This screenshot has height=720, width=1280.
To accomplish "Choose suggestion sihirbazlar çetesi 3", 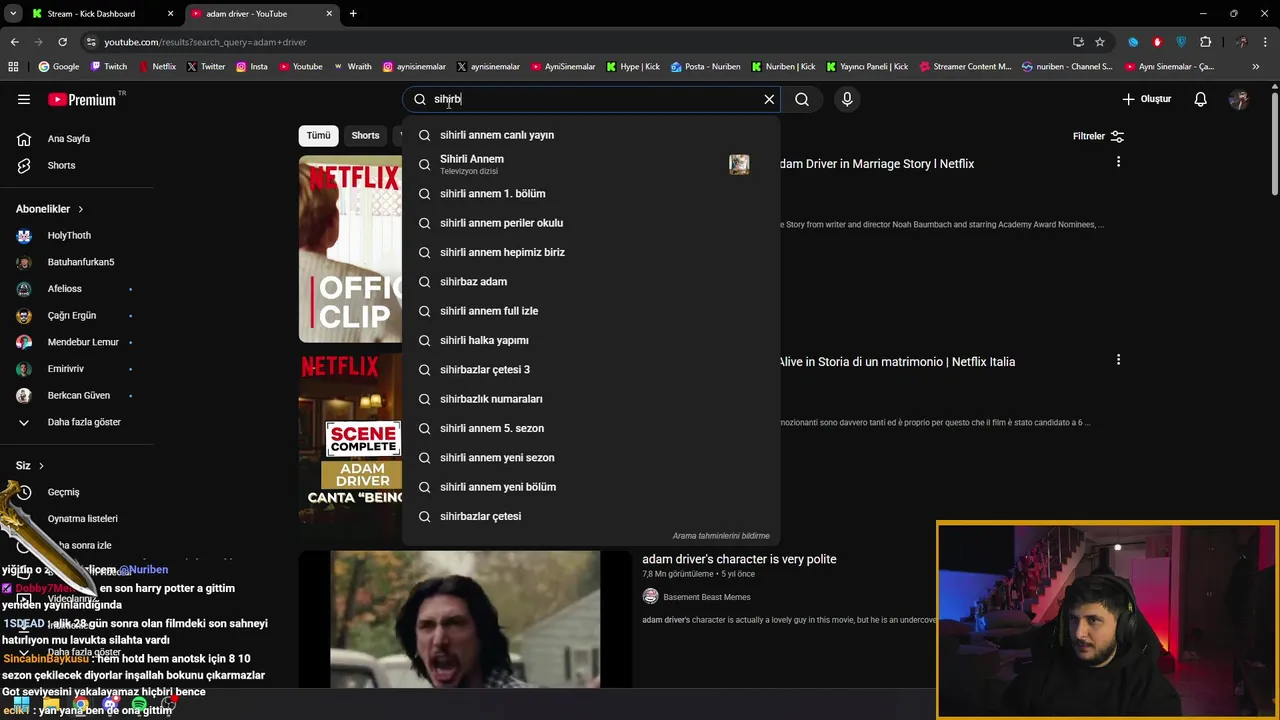I will pyautogui.click(x=591, y=370).
